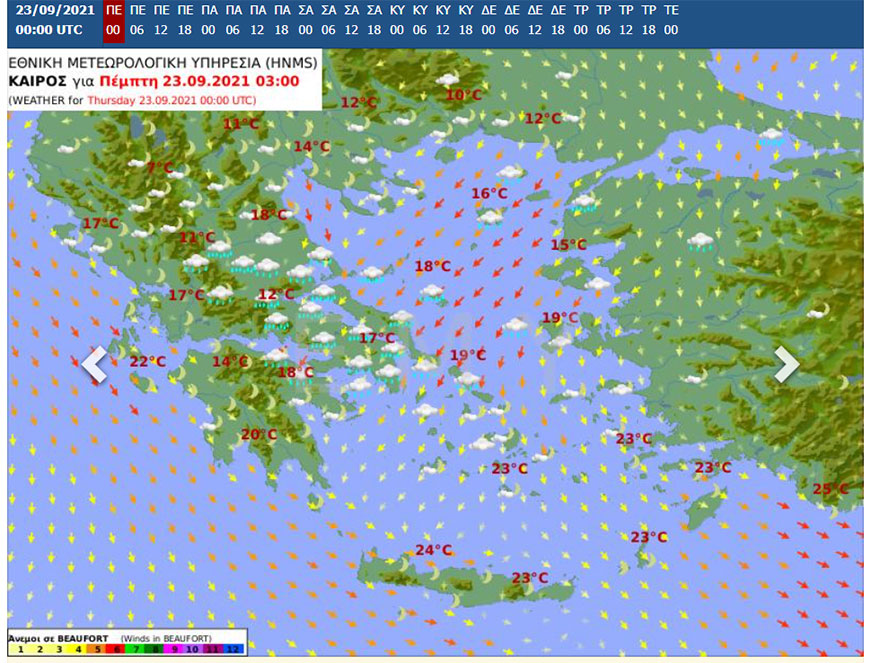
Task: Click the 24°C temperature label above Crete
Action: [434, 550]
